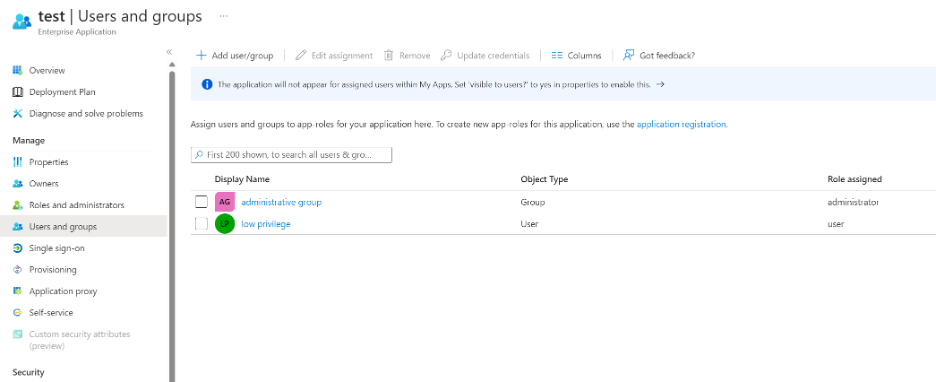936x382 pixels.
Task: Select Owners in the Manage section
Action: pos(44,184)
